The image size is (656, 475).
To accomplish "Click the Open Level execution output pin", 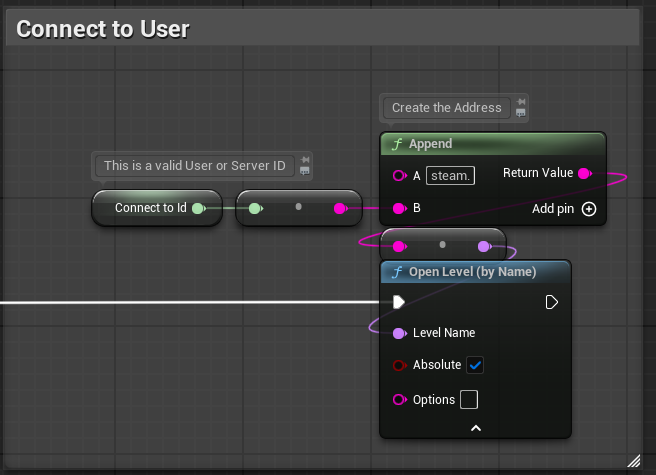I will tap(551, 302).
